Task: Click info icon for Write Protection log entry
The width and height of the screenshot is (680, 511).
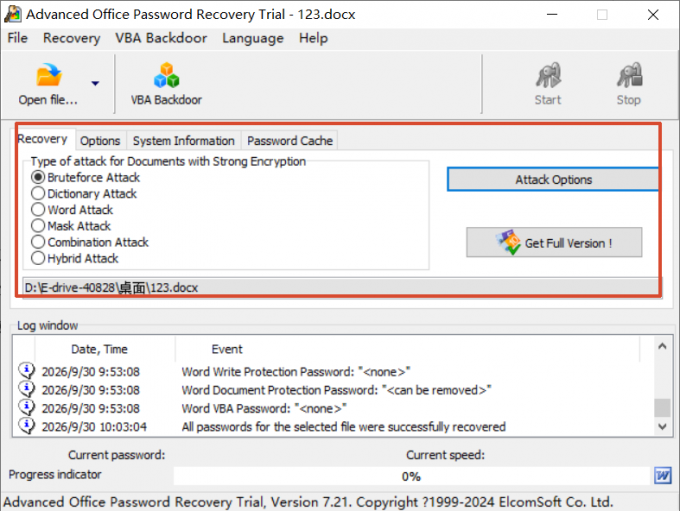Action: 26,371
